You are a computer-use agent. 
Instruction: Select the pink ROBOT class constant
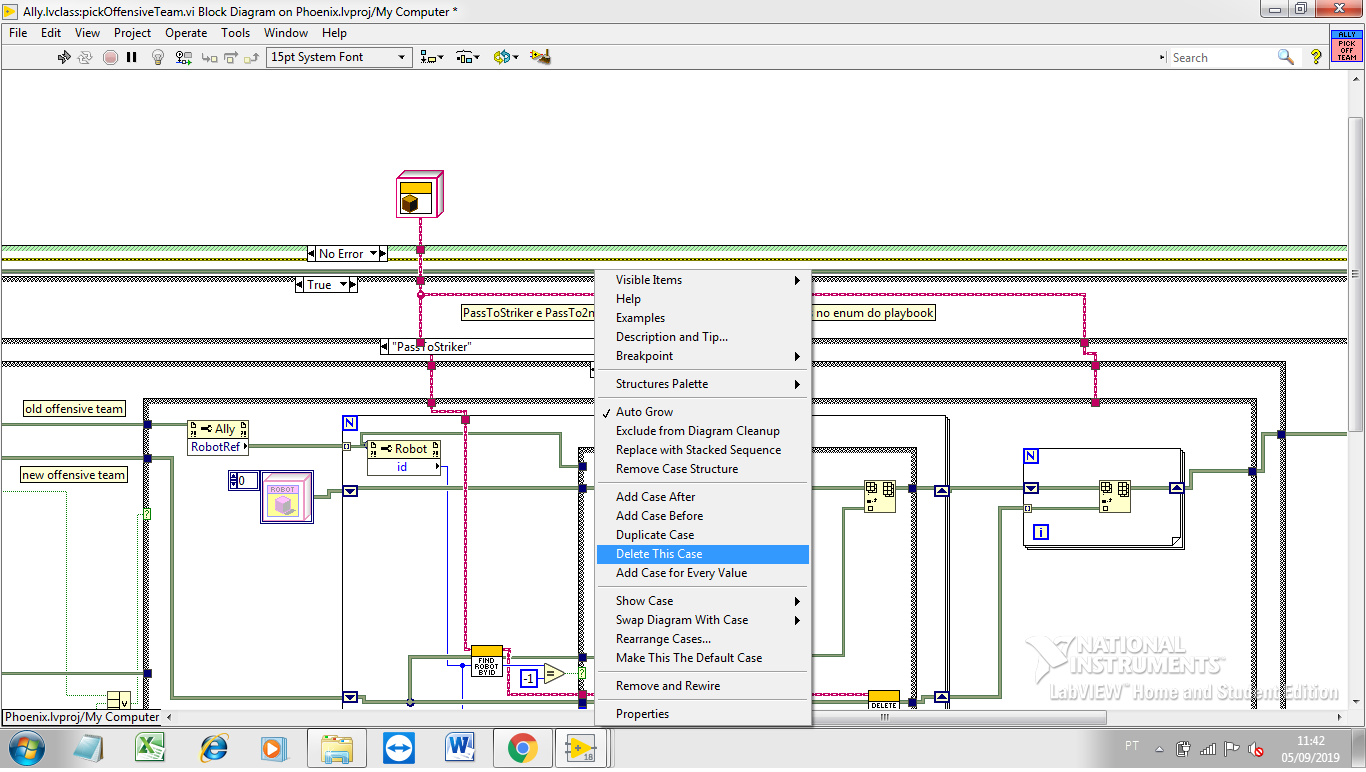pyautogui.click(x=287, y=497)
